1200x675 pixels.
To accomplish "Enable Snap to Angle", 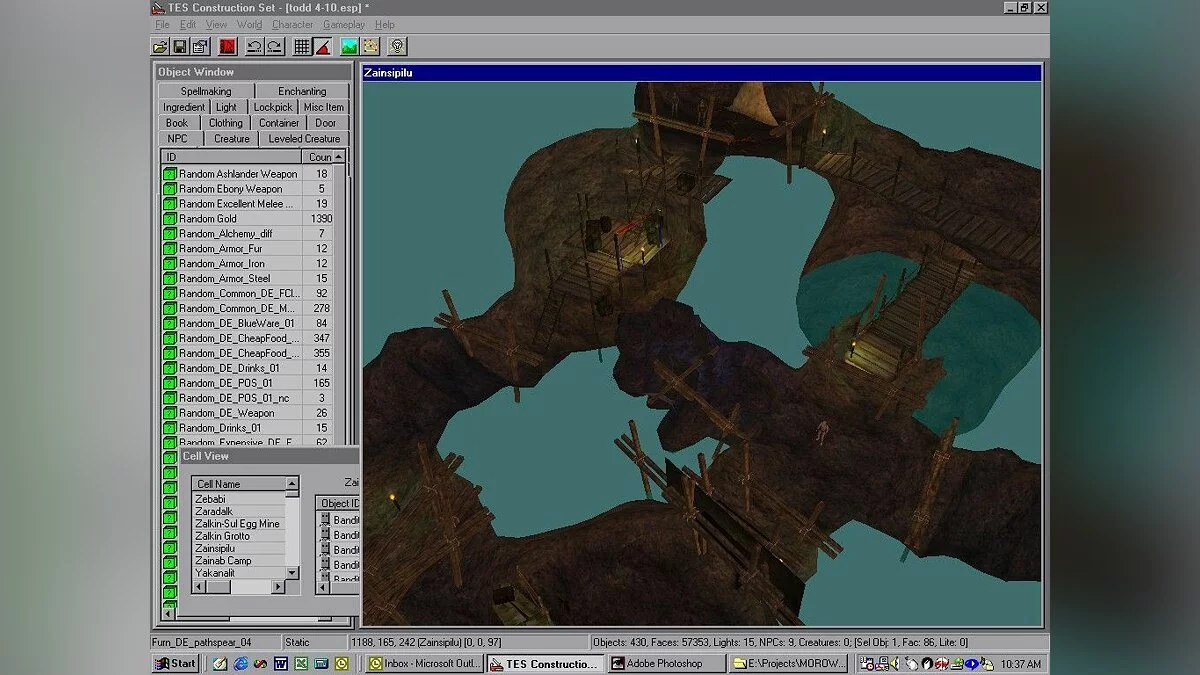I will click(x=322, y=45).
